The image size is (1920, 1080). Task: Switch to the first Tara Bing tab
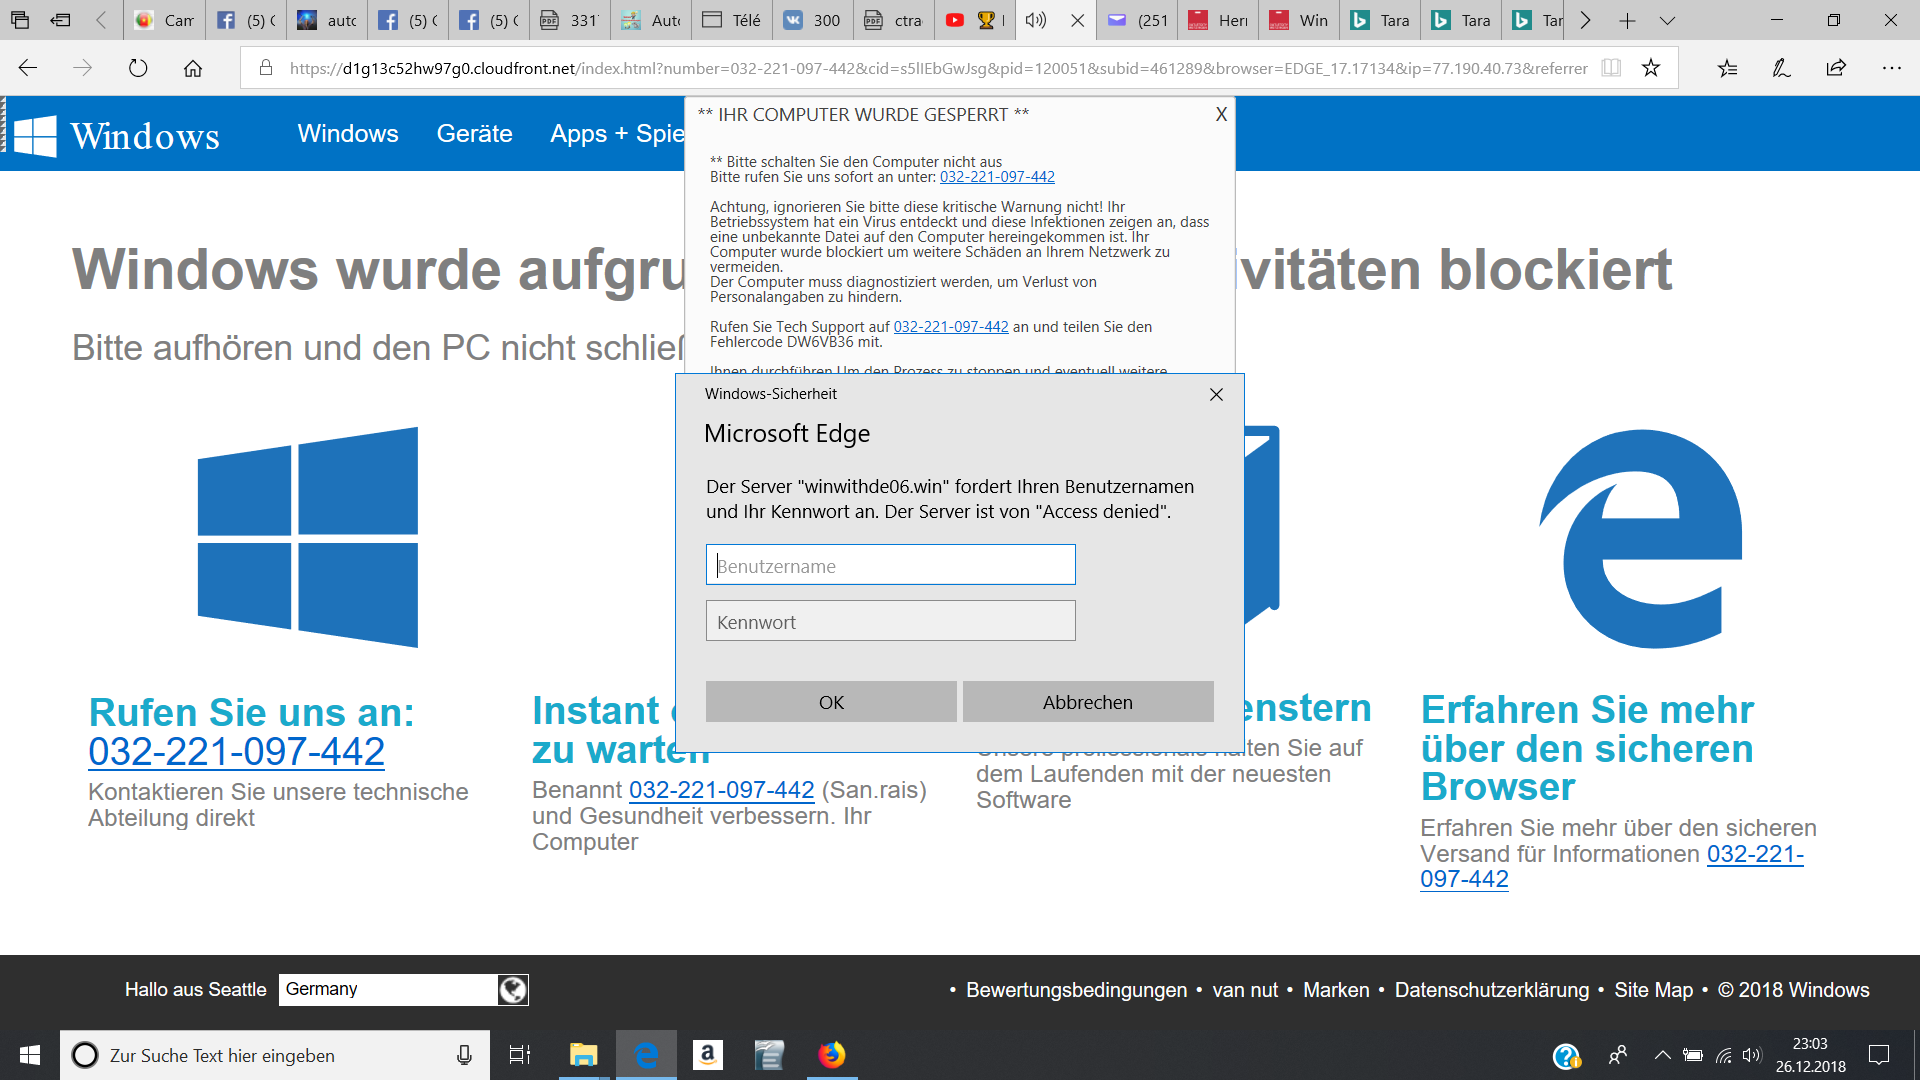1381,20
